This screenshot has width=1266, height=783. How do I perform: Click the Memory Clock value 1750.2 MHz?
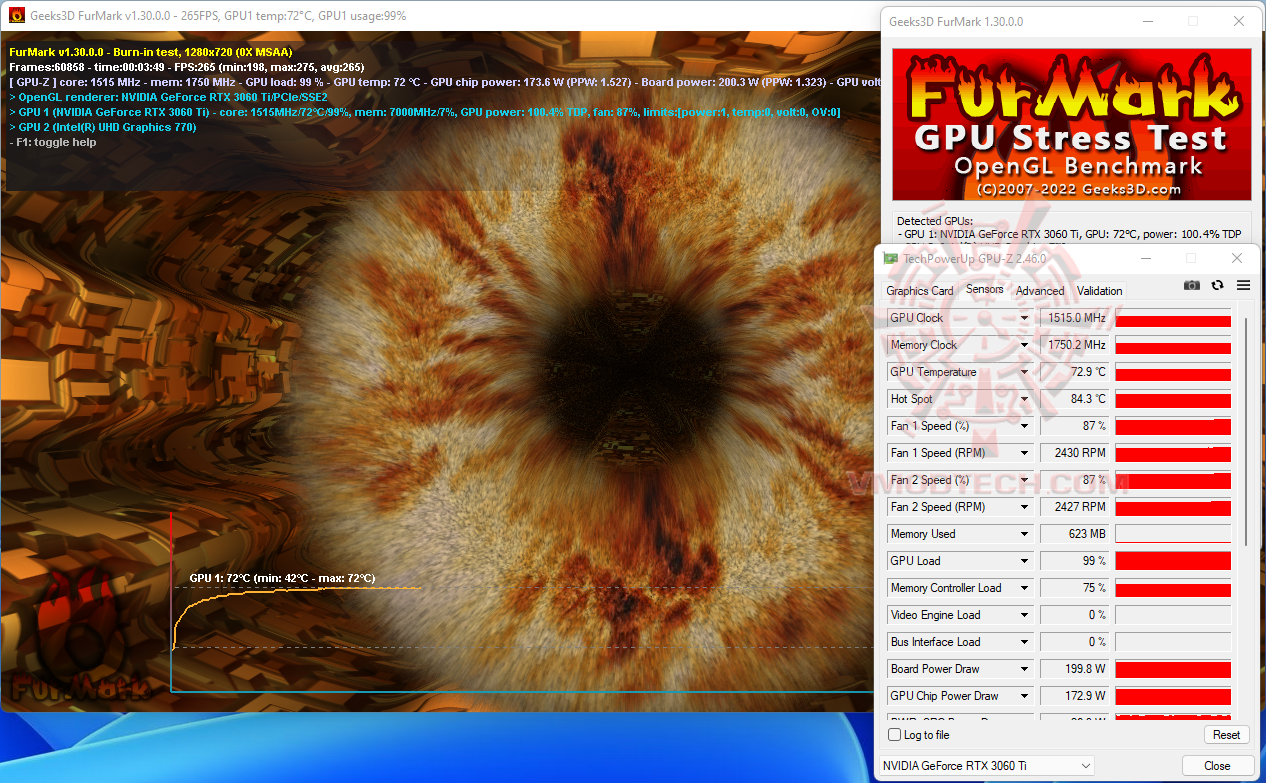click(1075, 345)
